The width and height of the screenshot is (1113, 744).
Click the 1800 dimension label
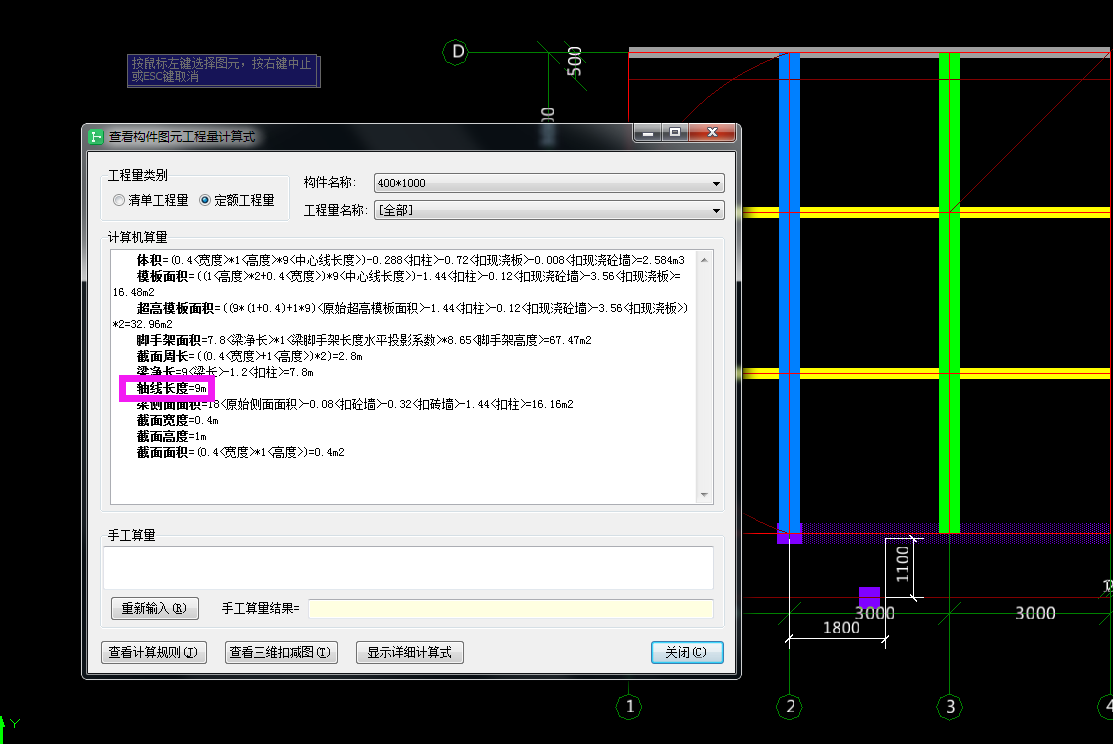click(x=840, y=628)
